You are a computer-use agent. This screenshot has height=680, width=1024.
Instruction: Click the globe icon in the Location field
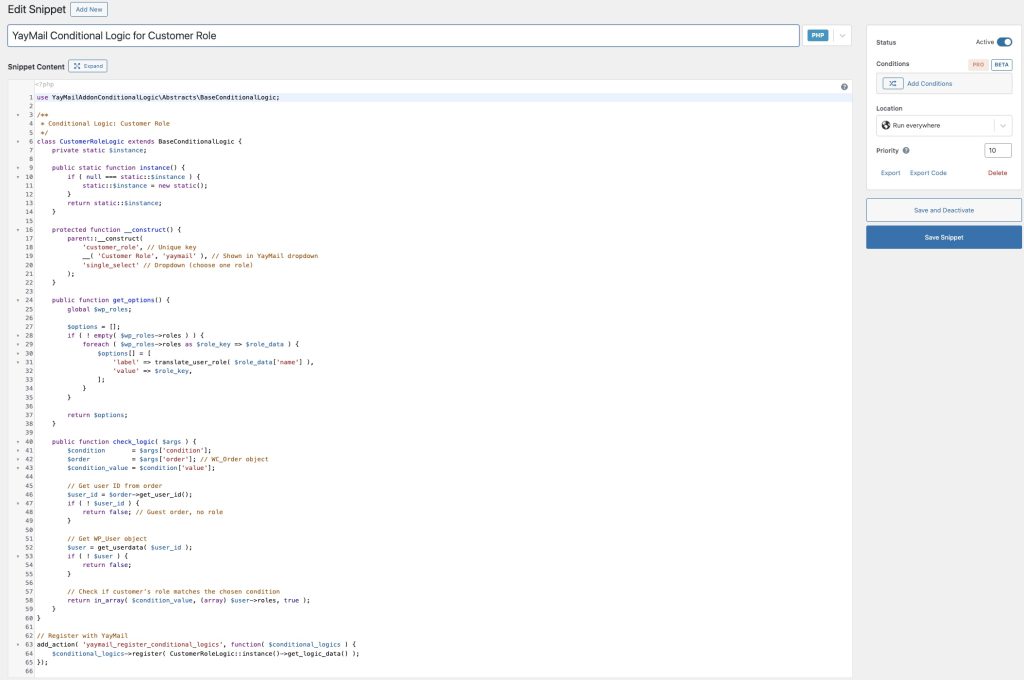pos(886,125)
